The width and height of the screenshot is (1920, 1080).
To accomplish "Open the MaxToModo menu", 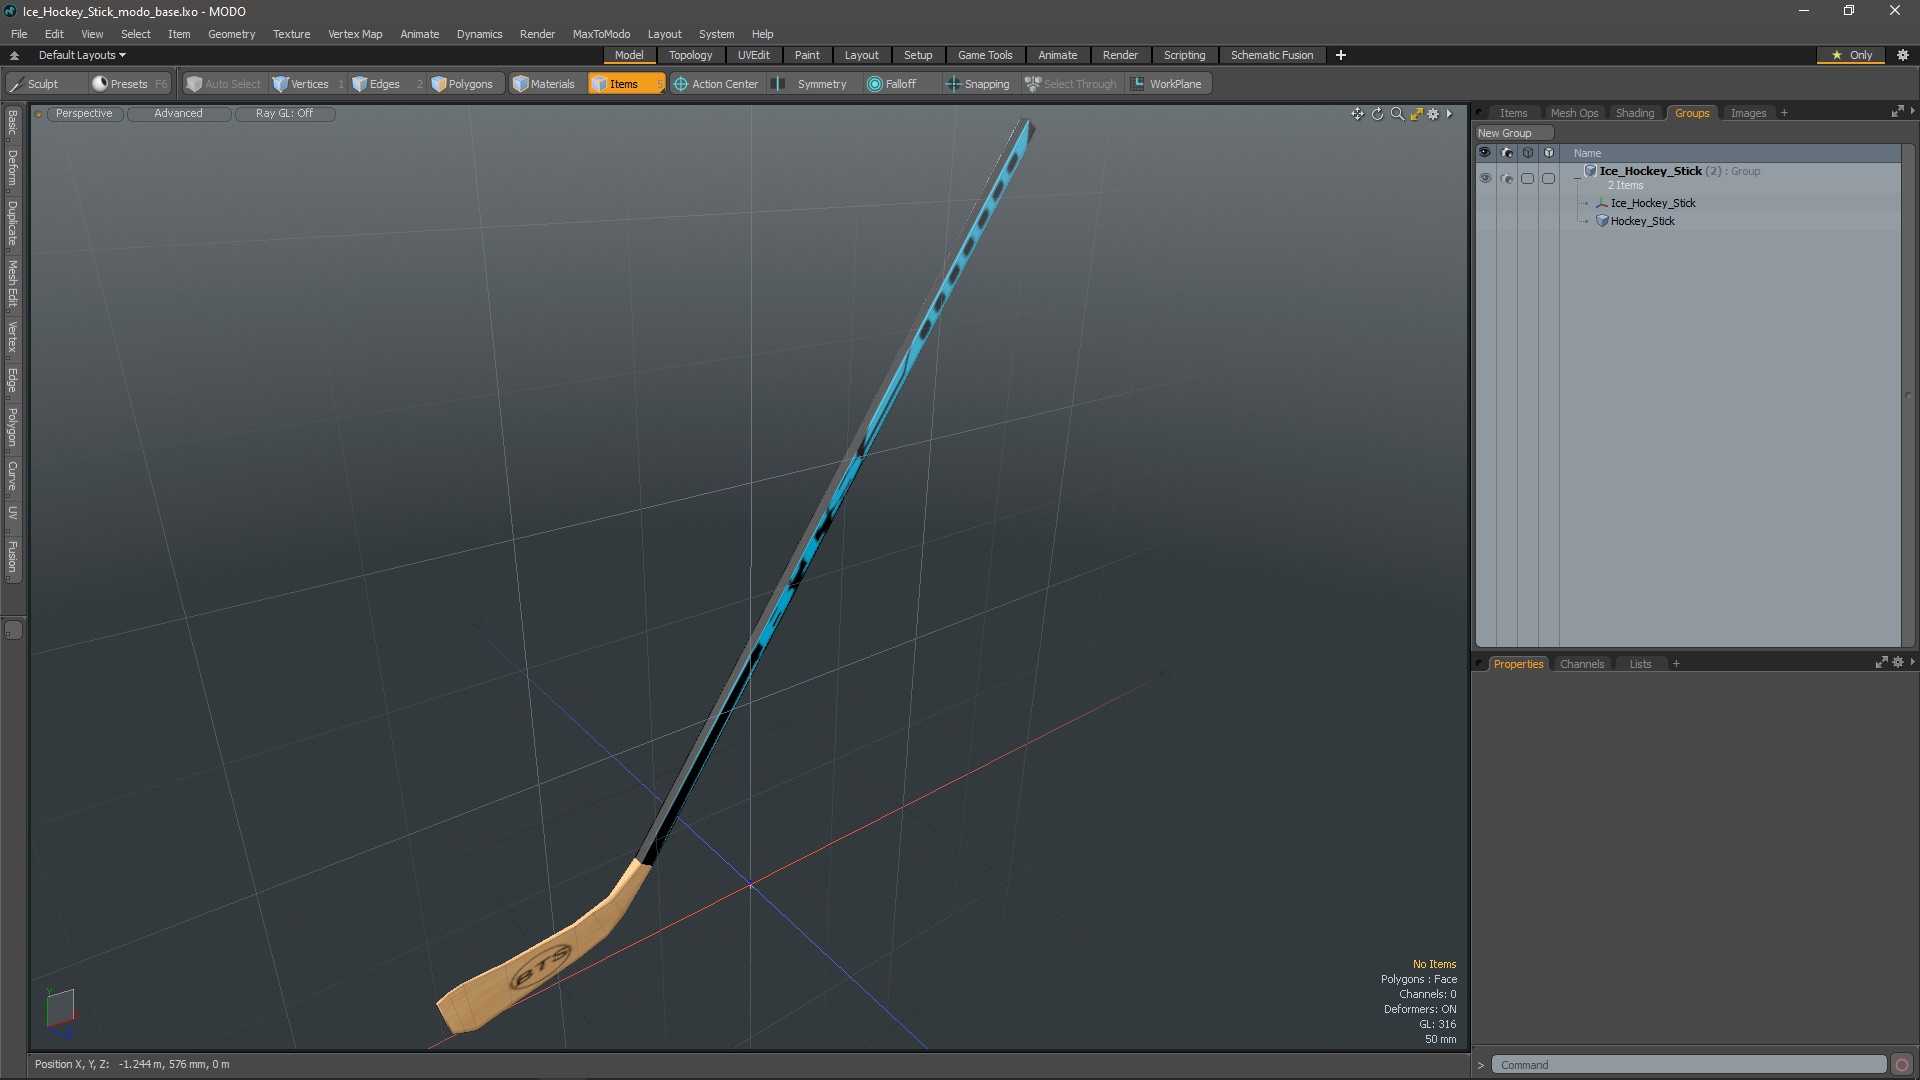I will click(601, 34).
